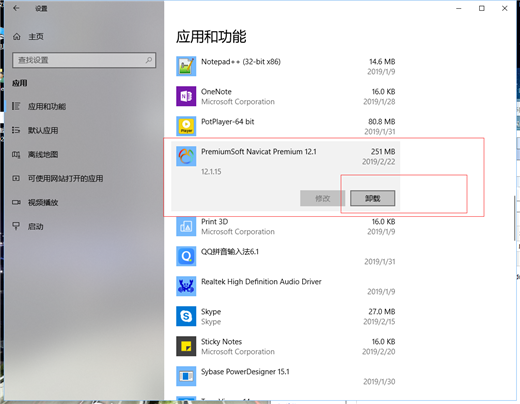Click the Skype app icon
The image size is (520, 404).
(x=186, y=316)
